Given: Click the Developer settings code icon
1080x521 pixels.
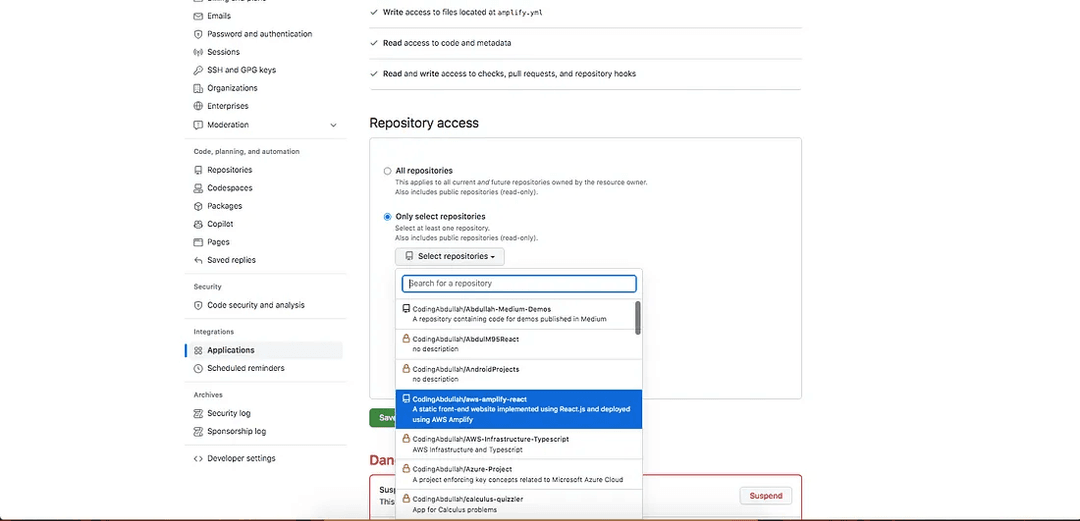Looking at the screenshot, I should 198,458.
